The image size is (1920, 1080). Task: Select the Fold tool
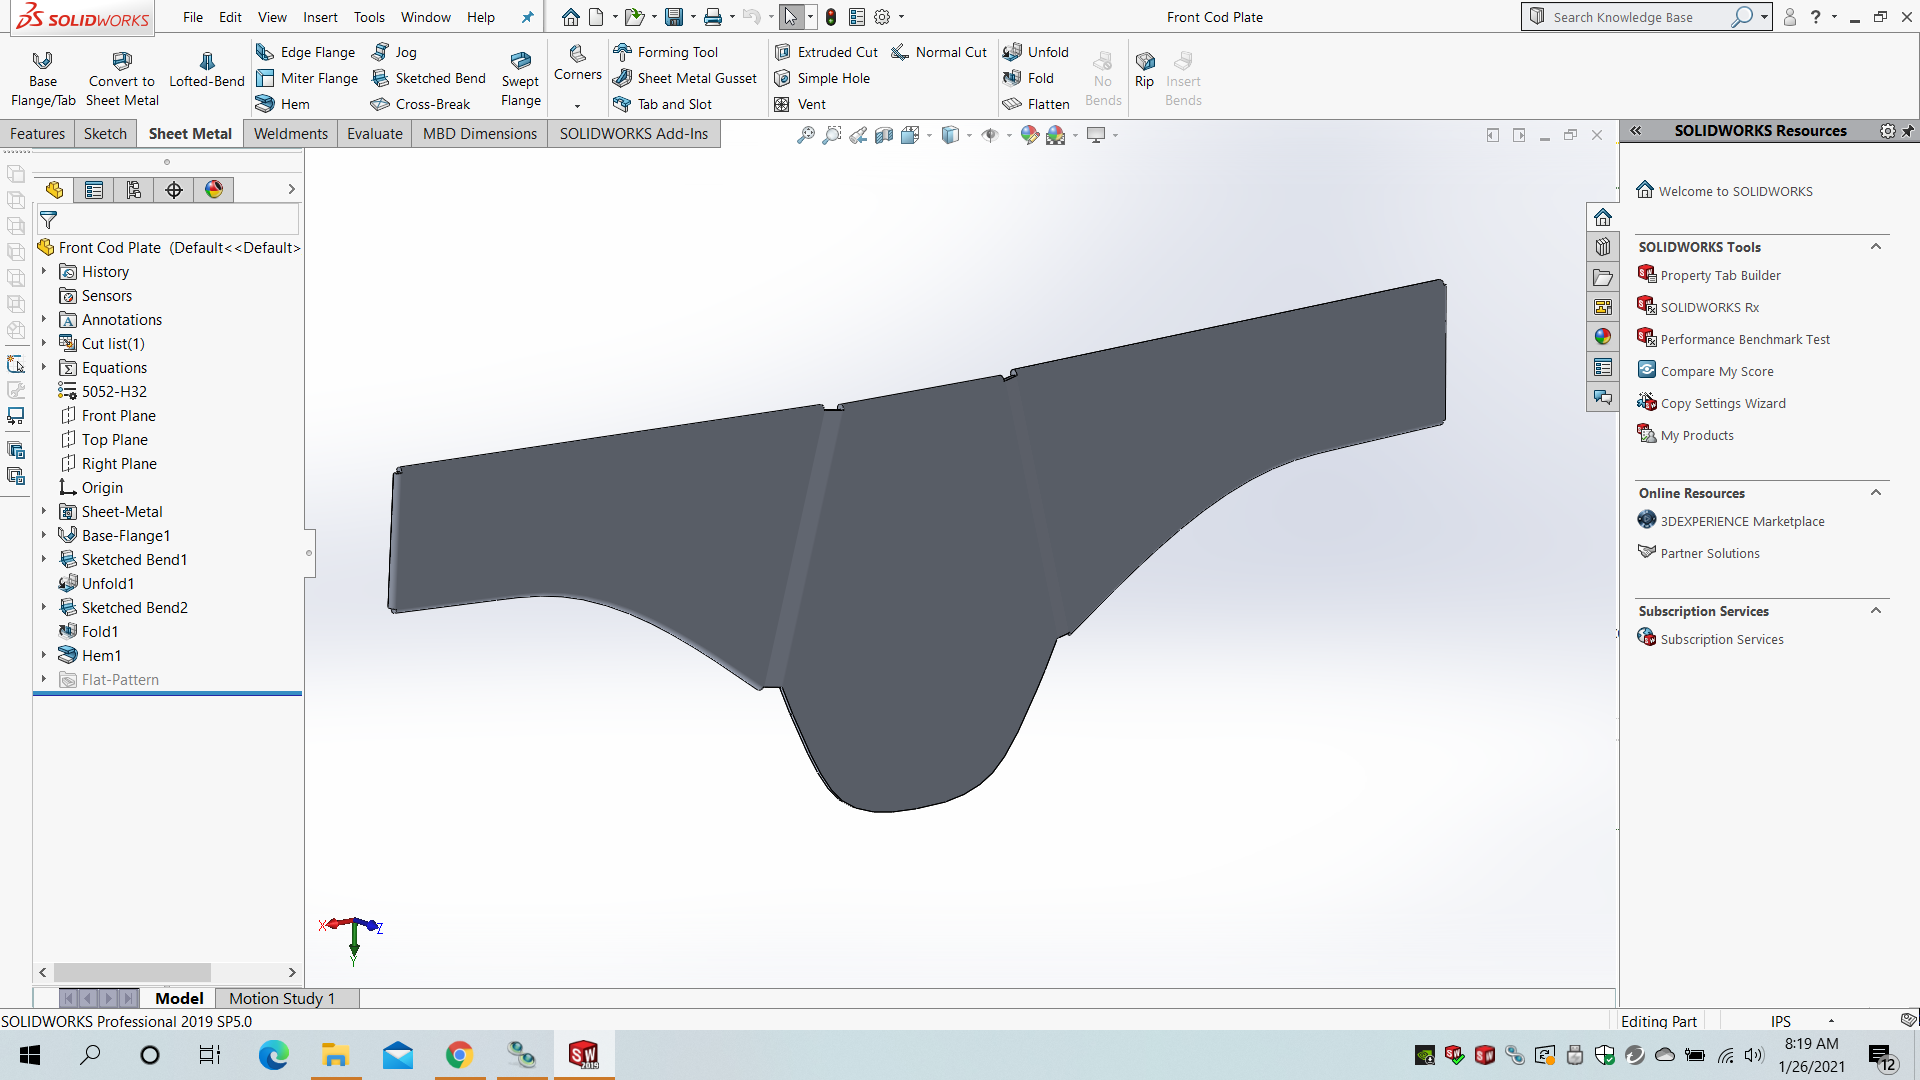[x=1028, y=78]
